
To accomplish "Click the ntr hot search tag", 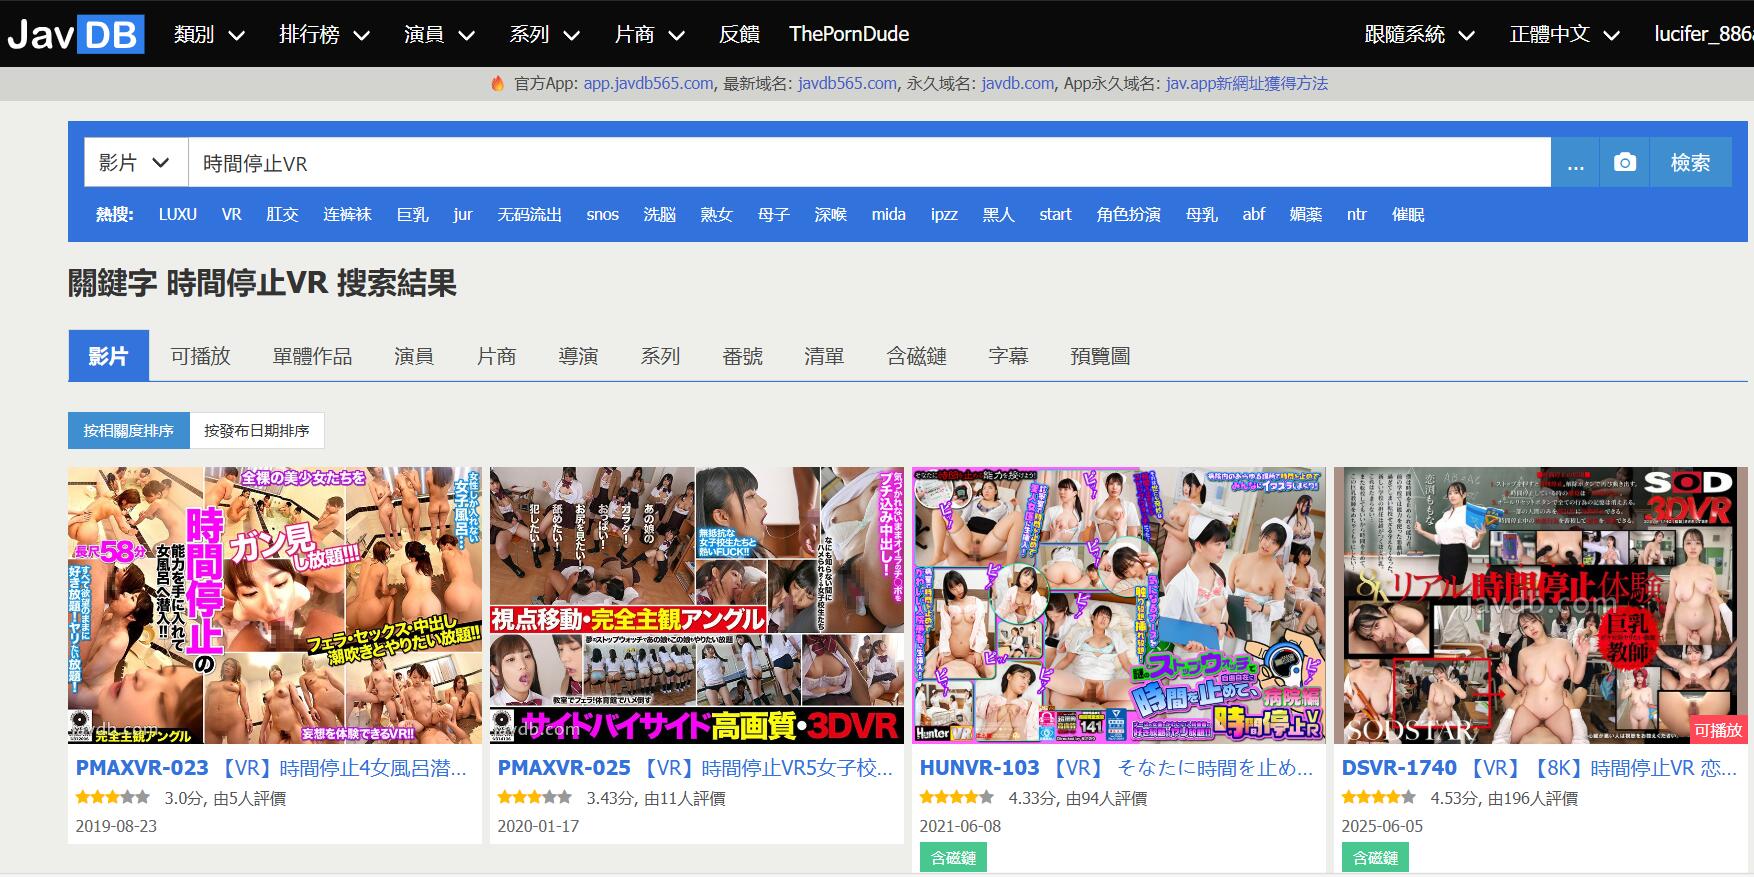I will point(1356,214).
